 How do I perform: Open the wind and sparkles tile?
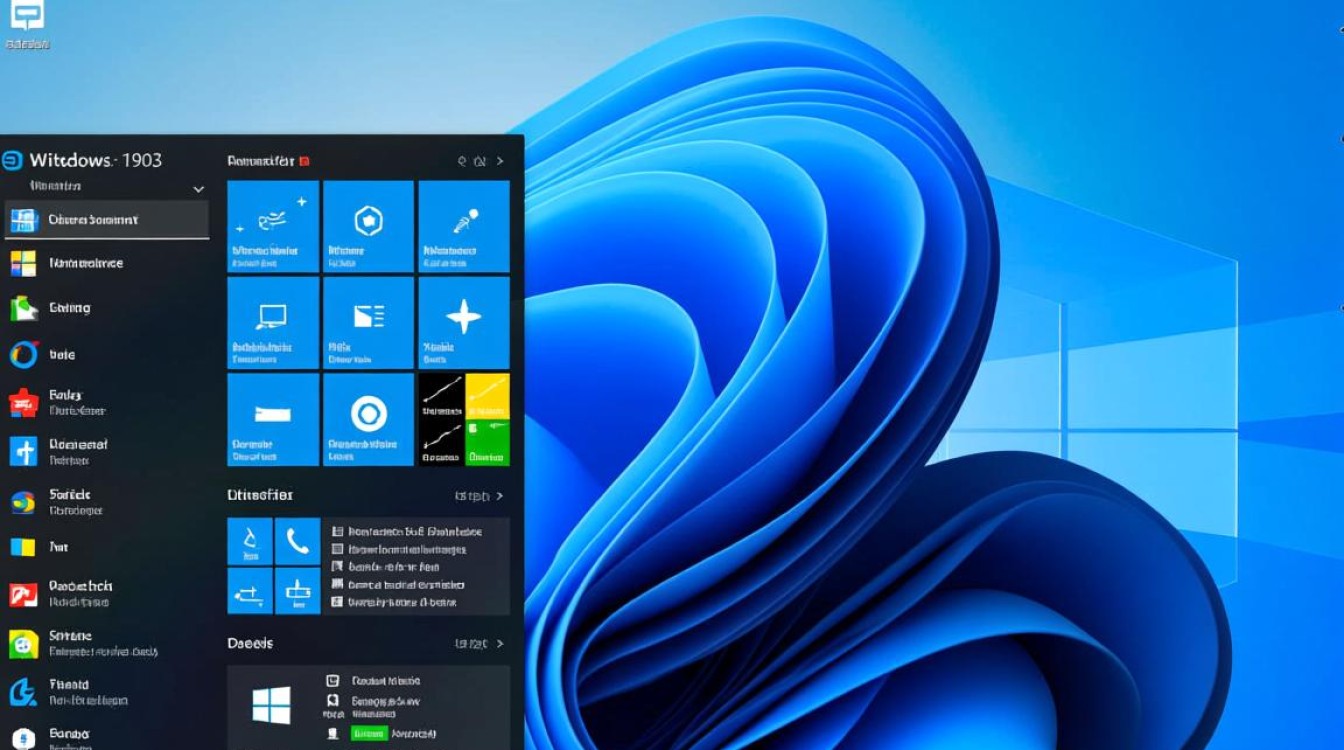272,225
